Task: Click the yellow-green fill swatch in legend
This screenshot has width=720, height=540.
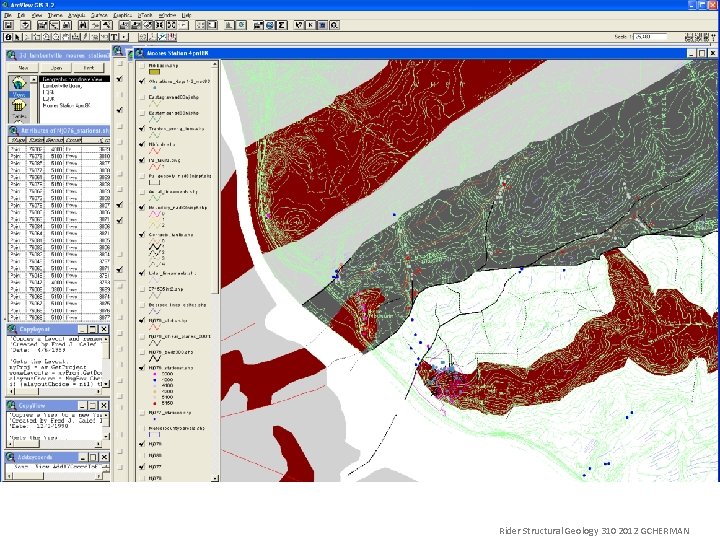Action: click(154, 72)
